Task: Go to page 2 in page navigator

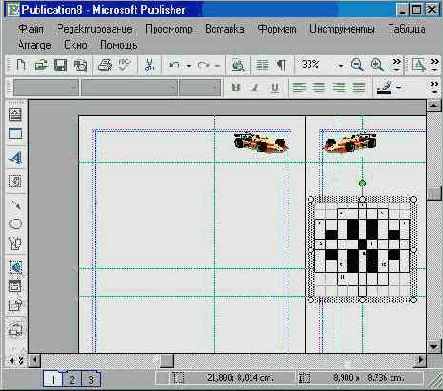Action: 72,379
